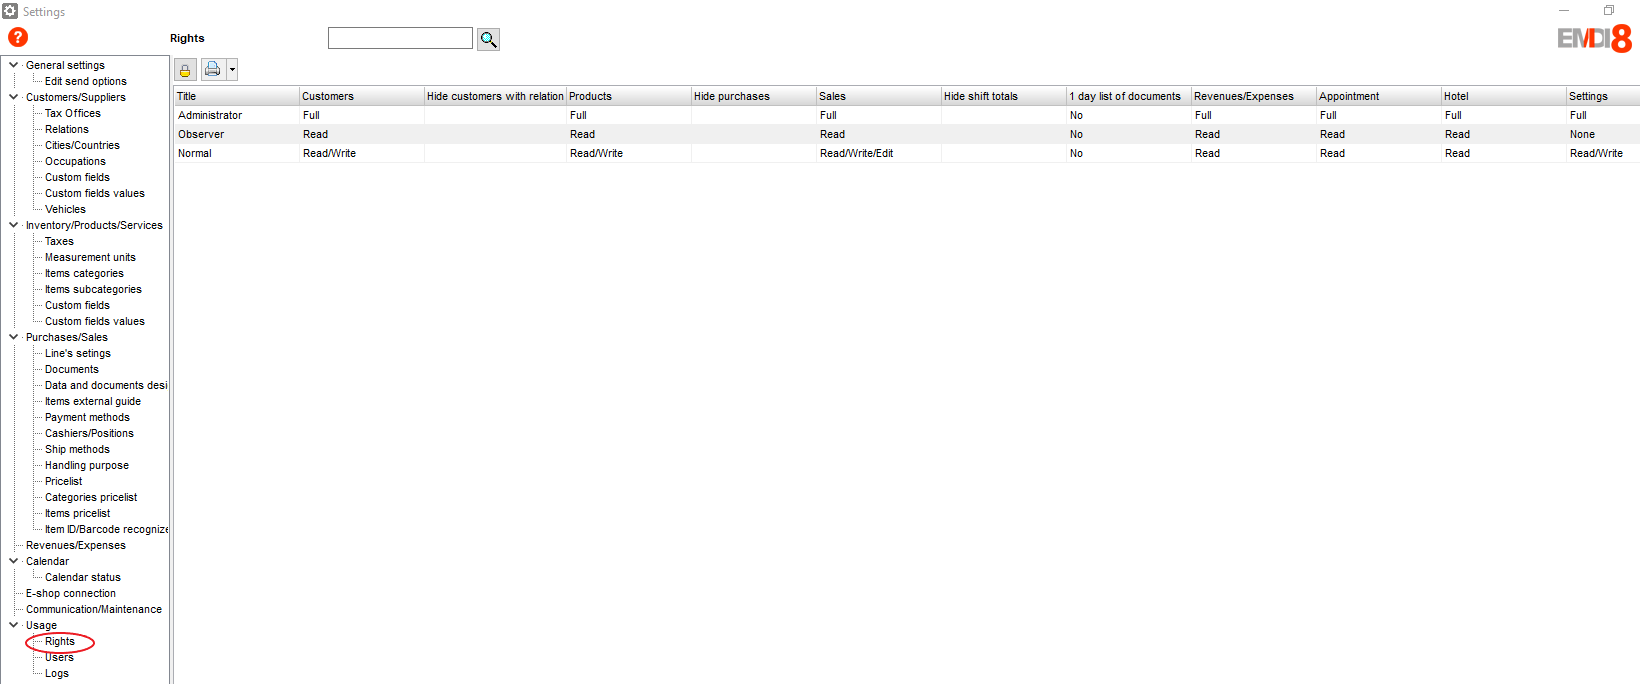This screenshot has width=1640, height=684.
Task: Select the Administrator rights row
Action: click(x=210, y=115)
